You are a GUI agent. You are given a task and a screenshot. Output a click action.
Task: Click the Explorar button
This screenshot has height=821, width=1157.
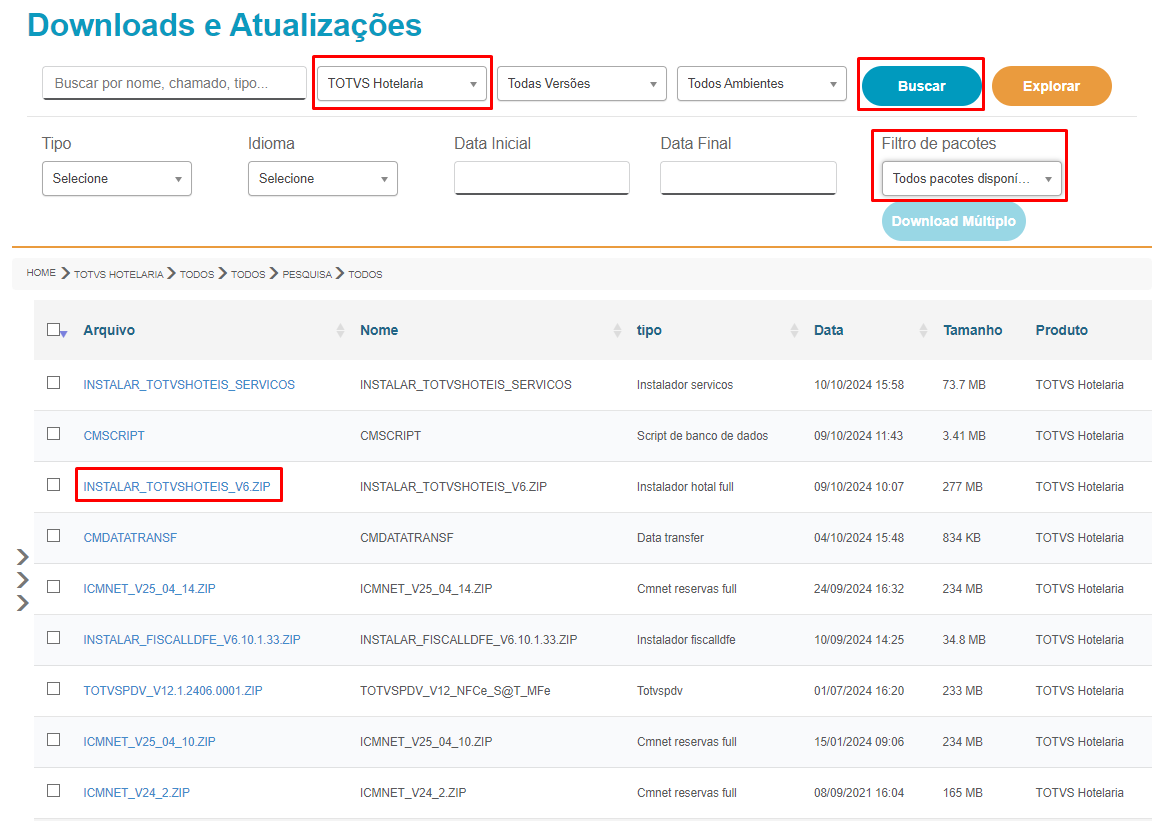(x=1051, y=86)
